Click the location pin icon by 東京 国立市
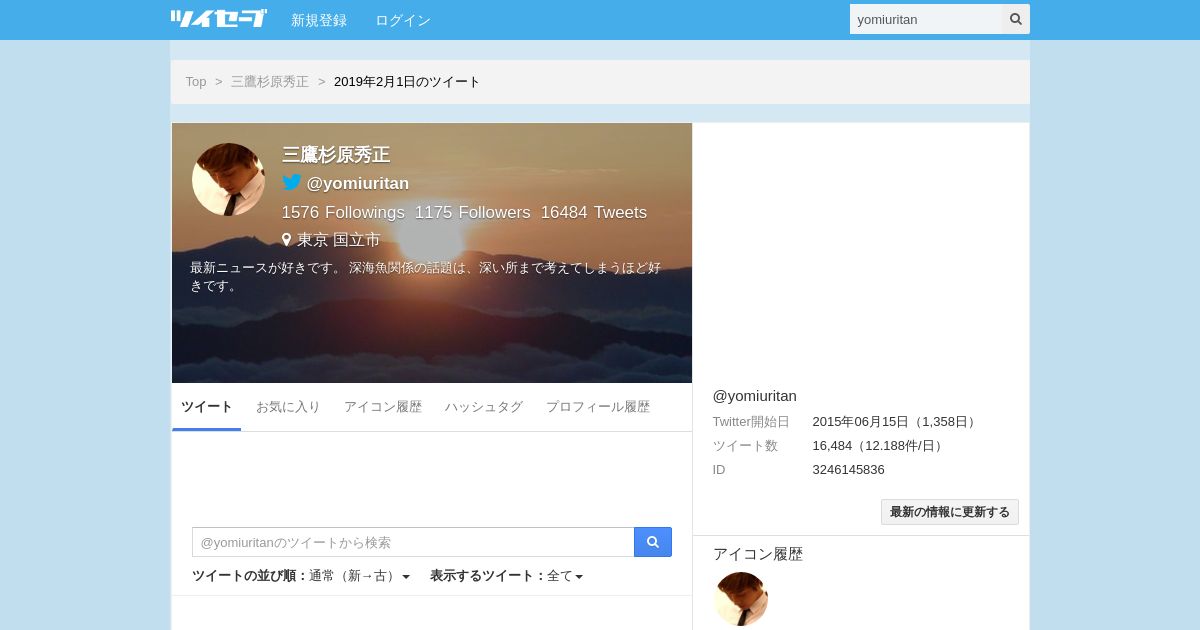The height and width of the screenshot is (630, 1200). point(286,240)
